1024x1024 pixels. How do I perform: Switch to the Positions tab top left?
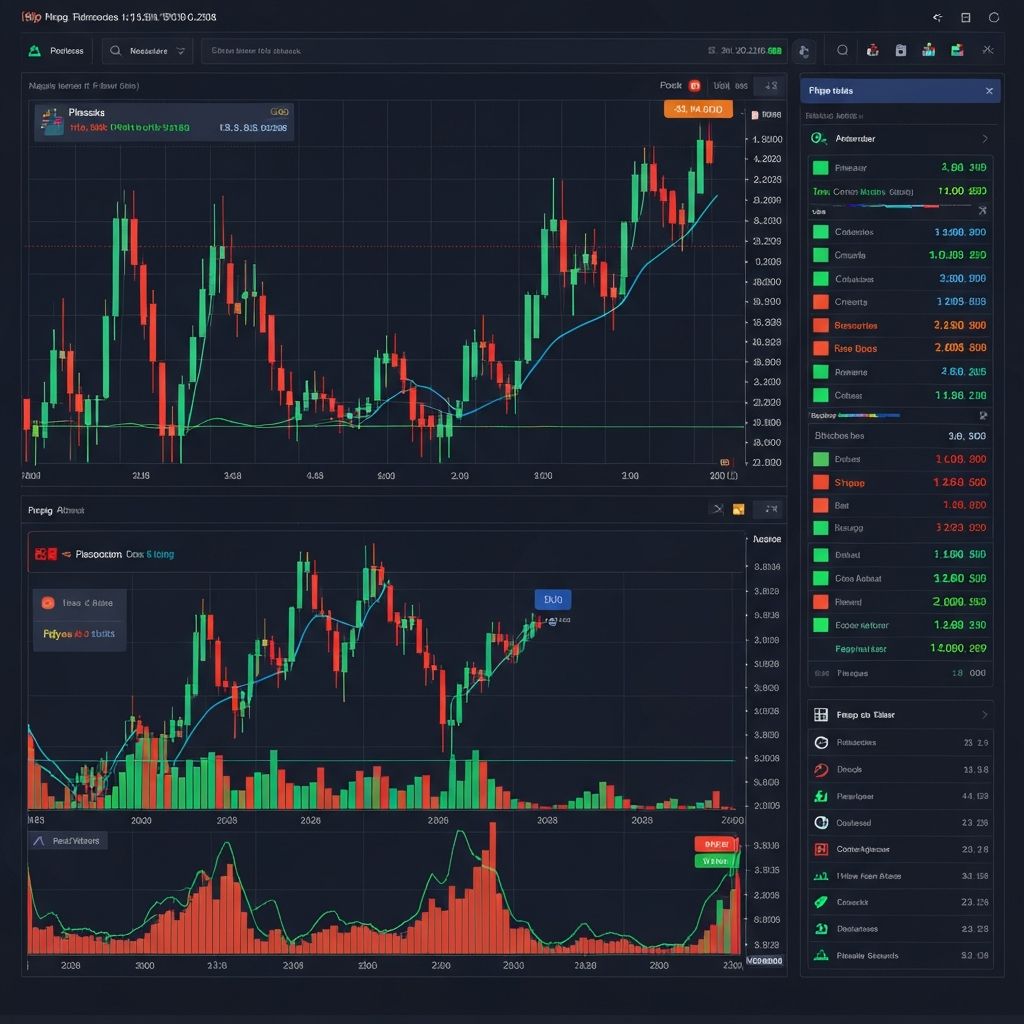point(57,50)
